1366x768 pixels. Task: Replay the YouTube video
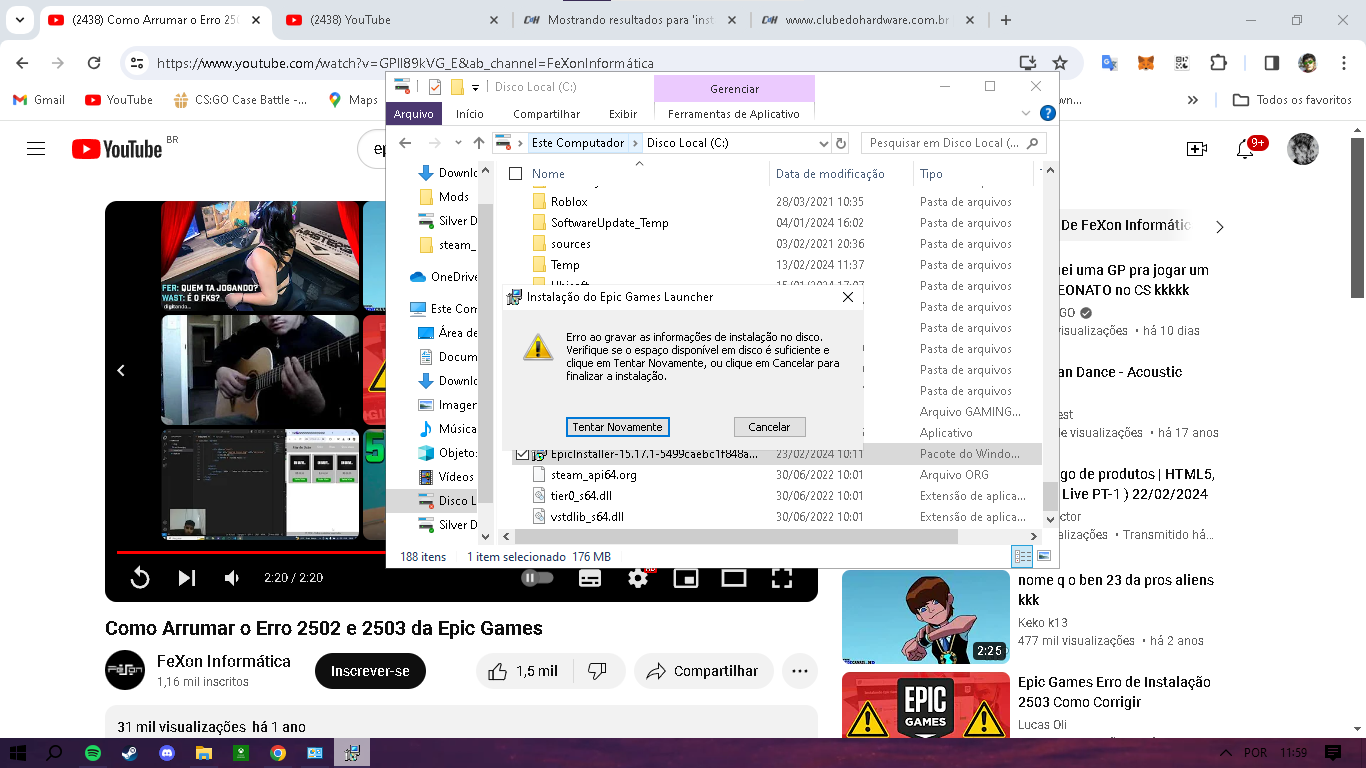[x=140, y=578]
